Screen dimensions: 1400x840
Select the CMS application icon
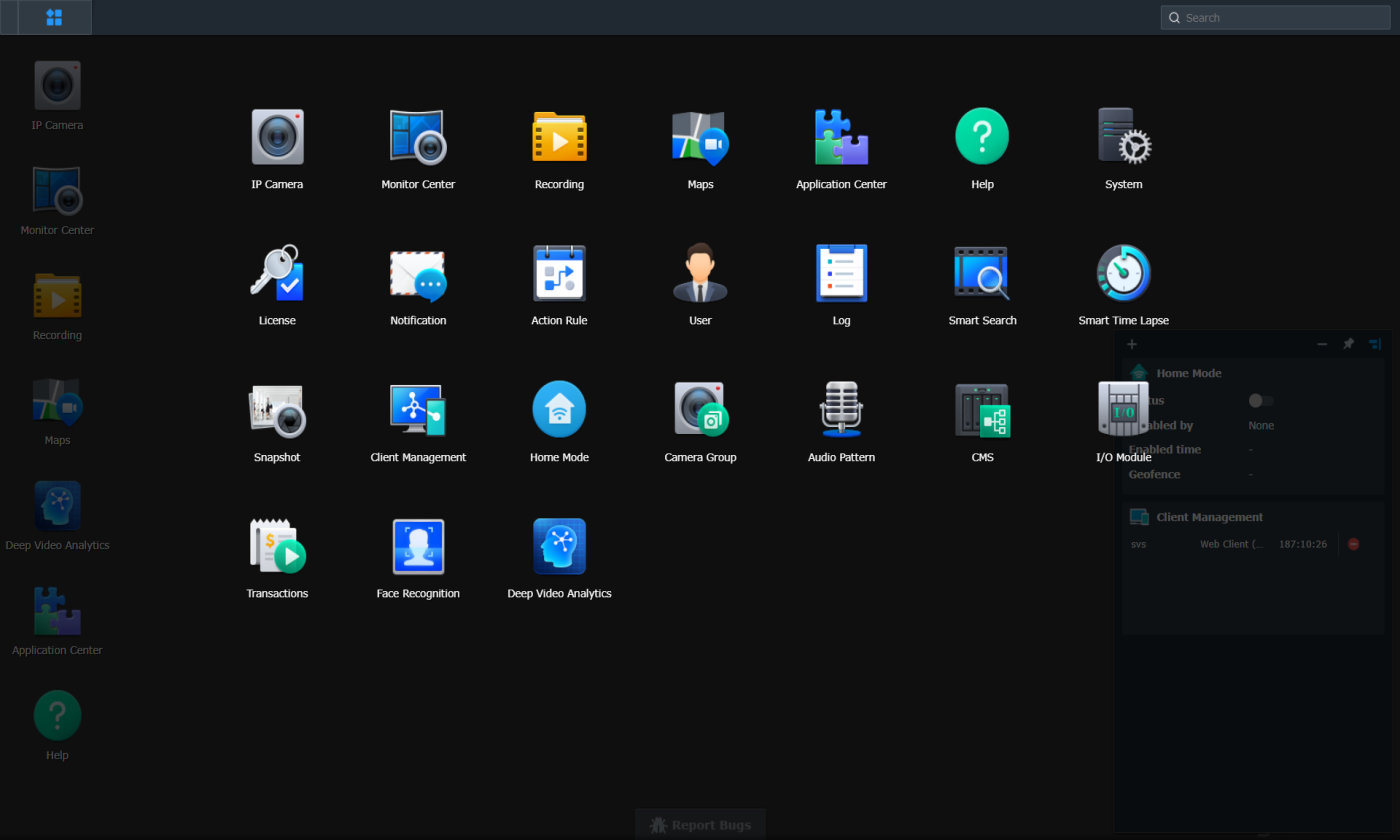[x=982, y=408]
